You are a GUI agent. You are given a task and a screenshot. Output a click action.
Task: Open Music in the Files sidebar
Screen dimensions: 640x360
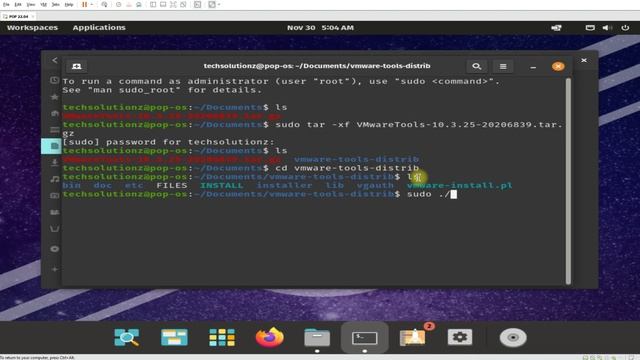(x=54, y=179)
